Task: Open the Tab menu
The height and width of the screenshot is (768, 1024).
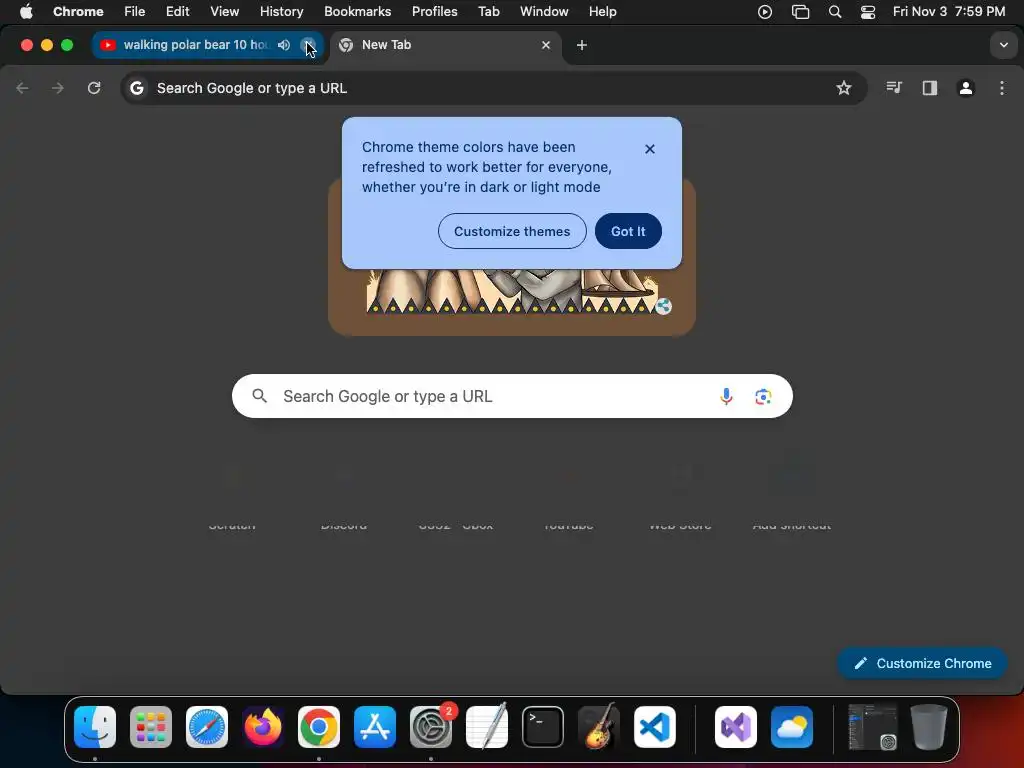Action: pos(488,12)
